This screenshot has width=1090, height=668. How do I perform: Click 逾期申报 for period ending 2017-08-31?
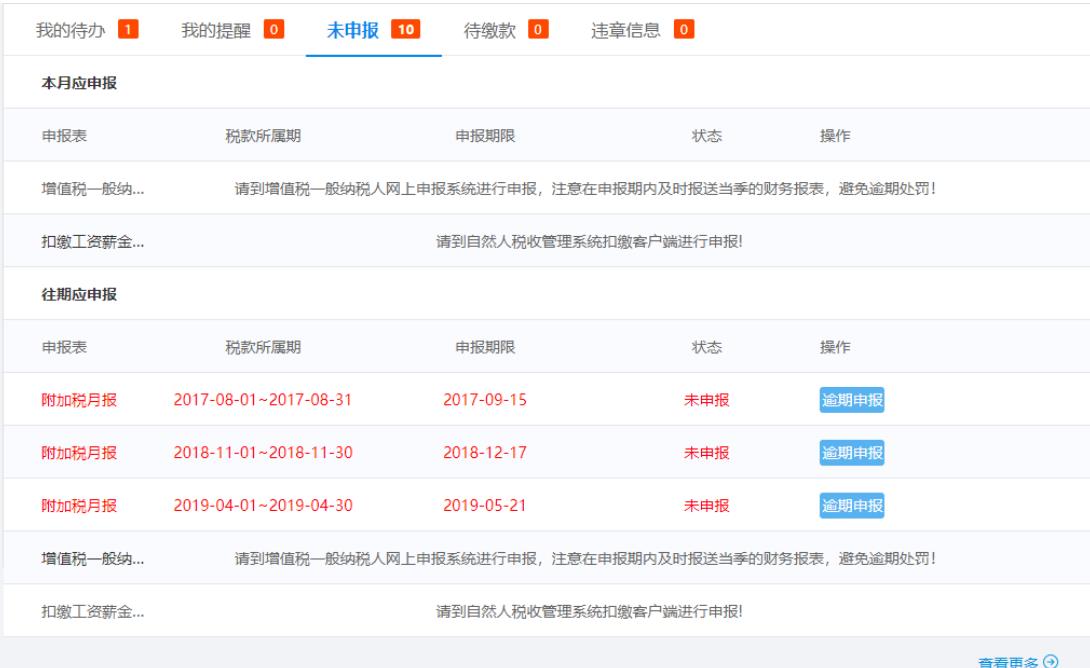click(x=852, y=400)
